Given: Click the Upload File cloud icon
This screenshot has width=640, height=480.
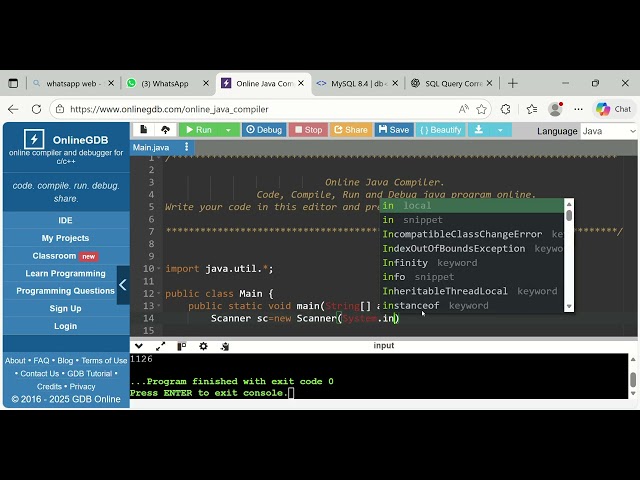Looking at the screenshot, I should point(165,130).
